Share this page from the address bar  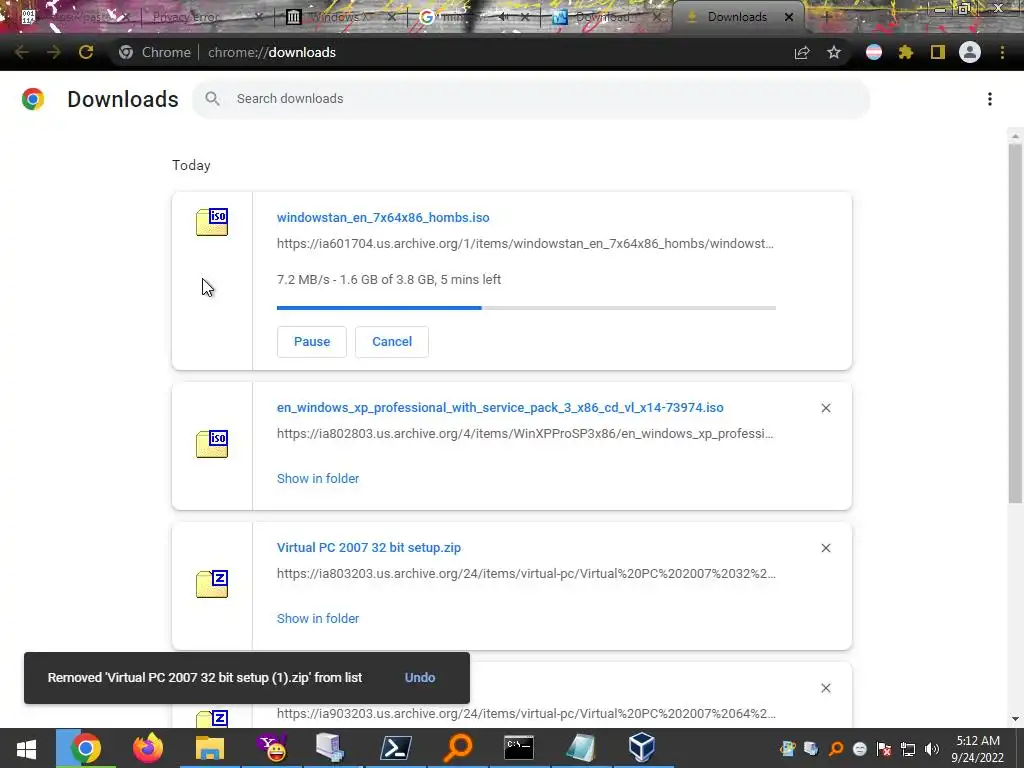coord(802,52)
